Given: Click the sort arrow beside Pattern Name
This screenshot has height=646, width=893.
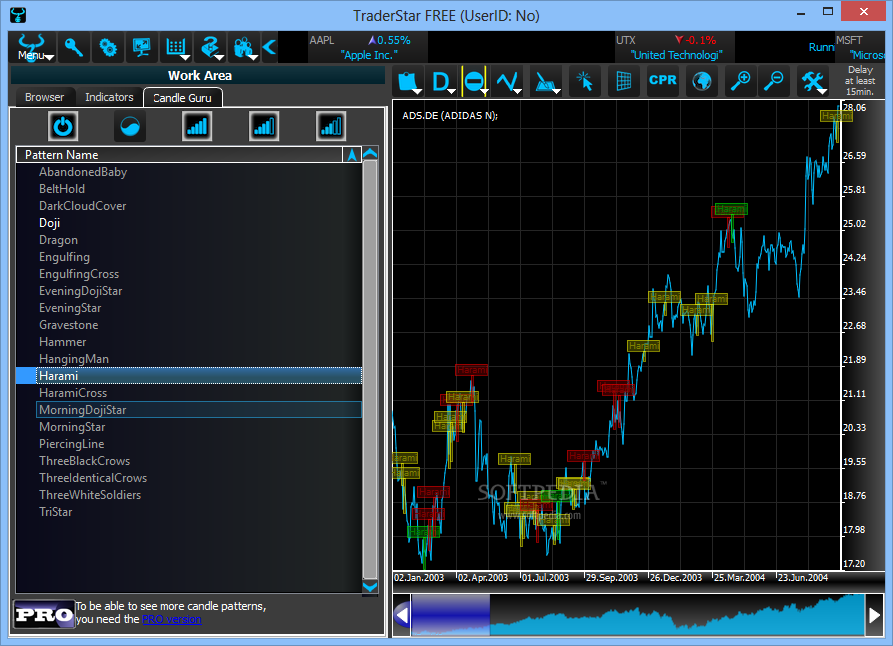Looking at the screenshot, I should click(x=352, y=155).
